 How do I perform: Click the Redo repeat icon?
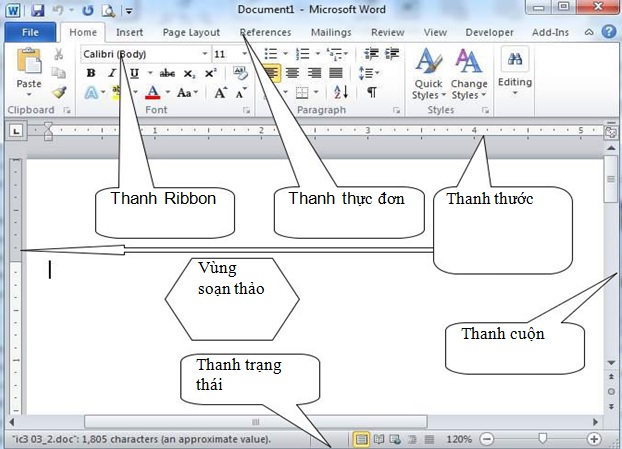click(88, 10)
